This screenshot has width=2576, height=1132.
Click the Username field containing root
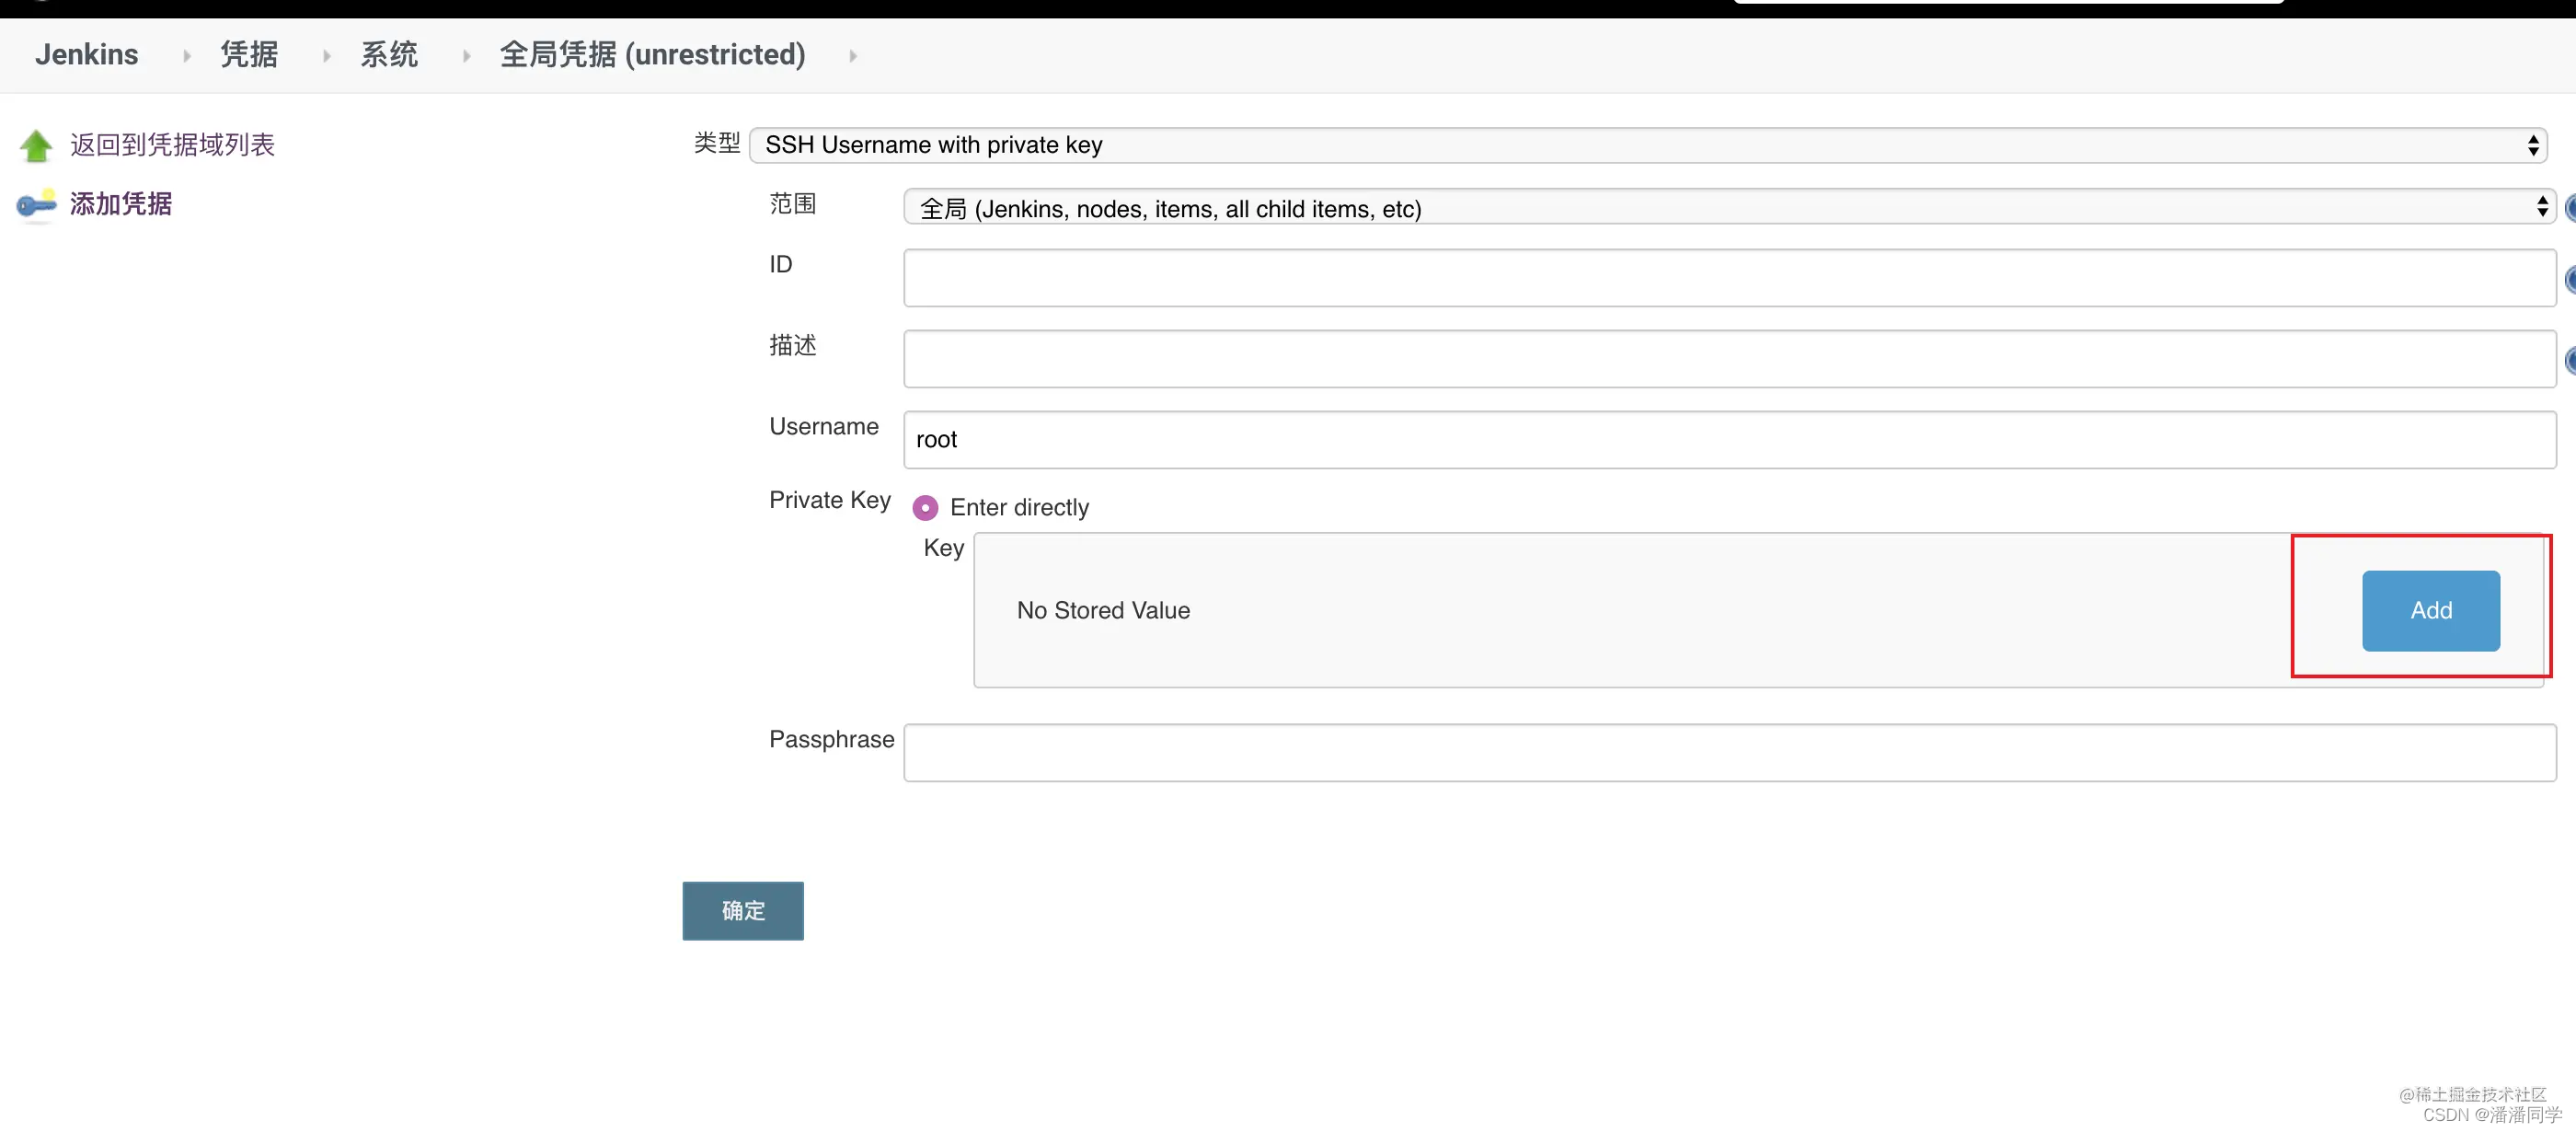point(1729,440)
